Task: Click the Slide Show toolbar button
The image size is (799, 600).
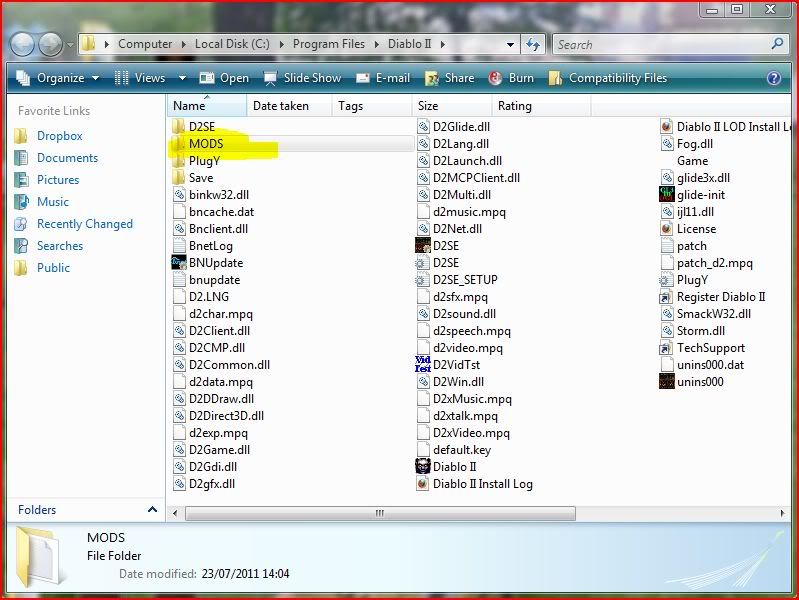Action: 302,78
